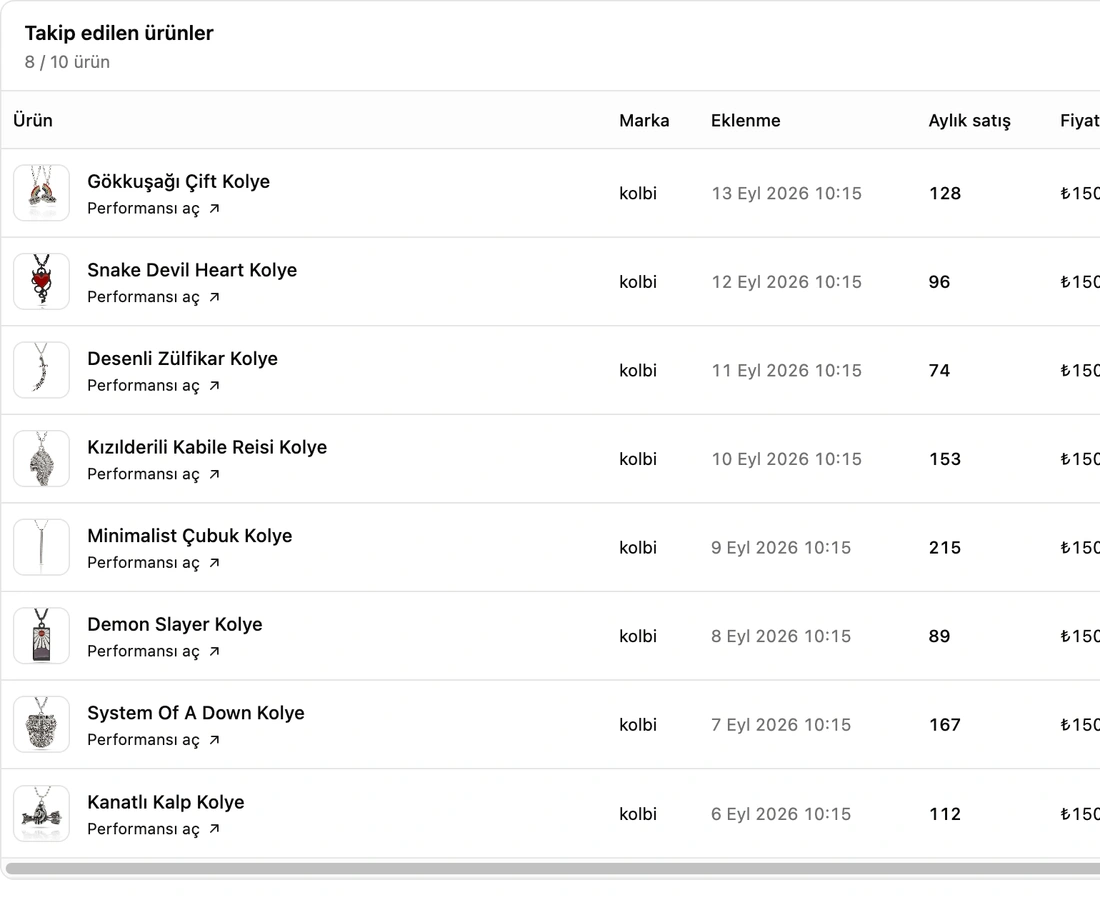Click the Ürün column header

point(33,120)
